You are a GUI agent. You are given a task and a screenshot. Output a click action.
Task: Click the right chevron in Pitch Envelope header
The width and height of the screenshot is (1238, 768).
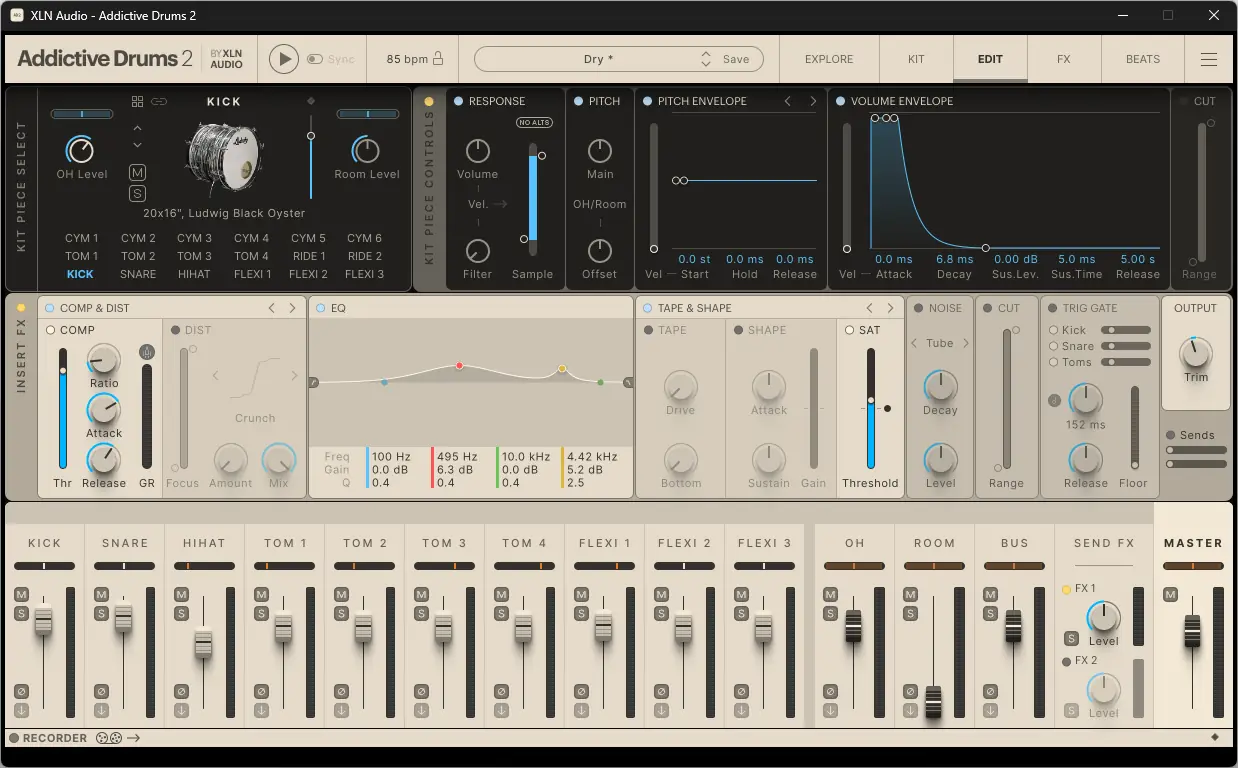coord(811,101)
